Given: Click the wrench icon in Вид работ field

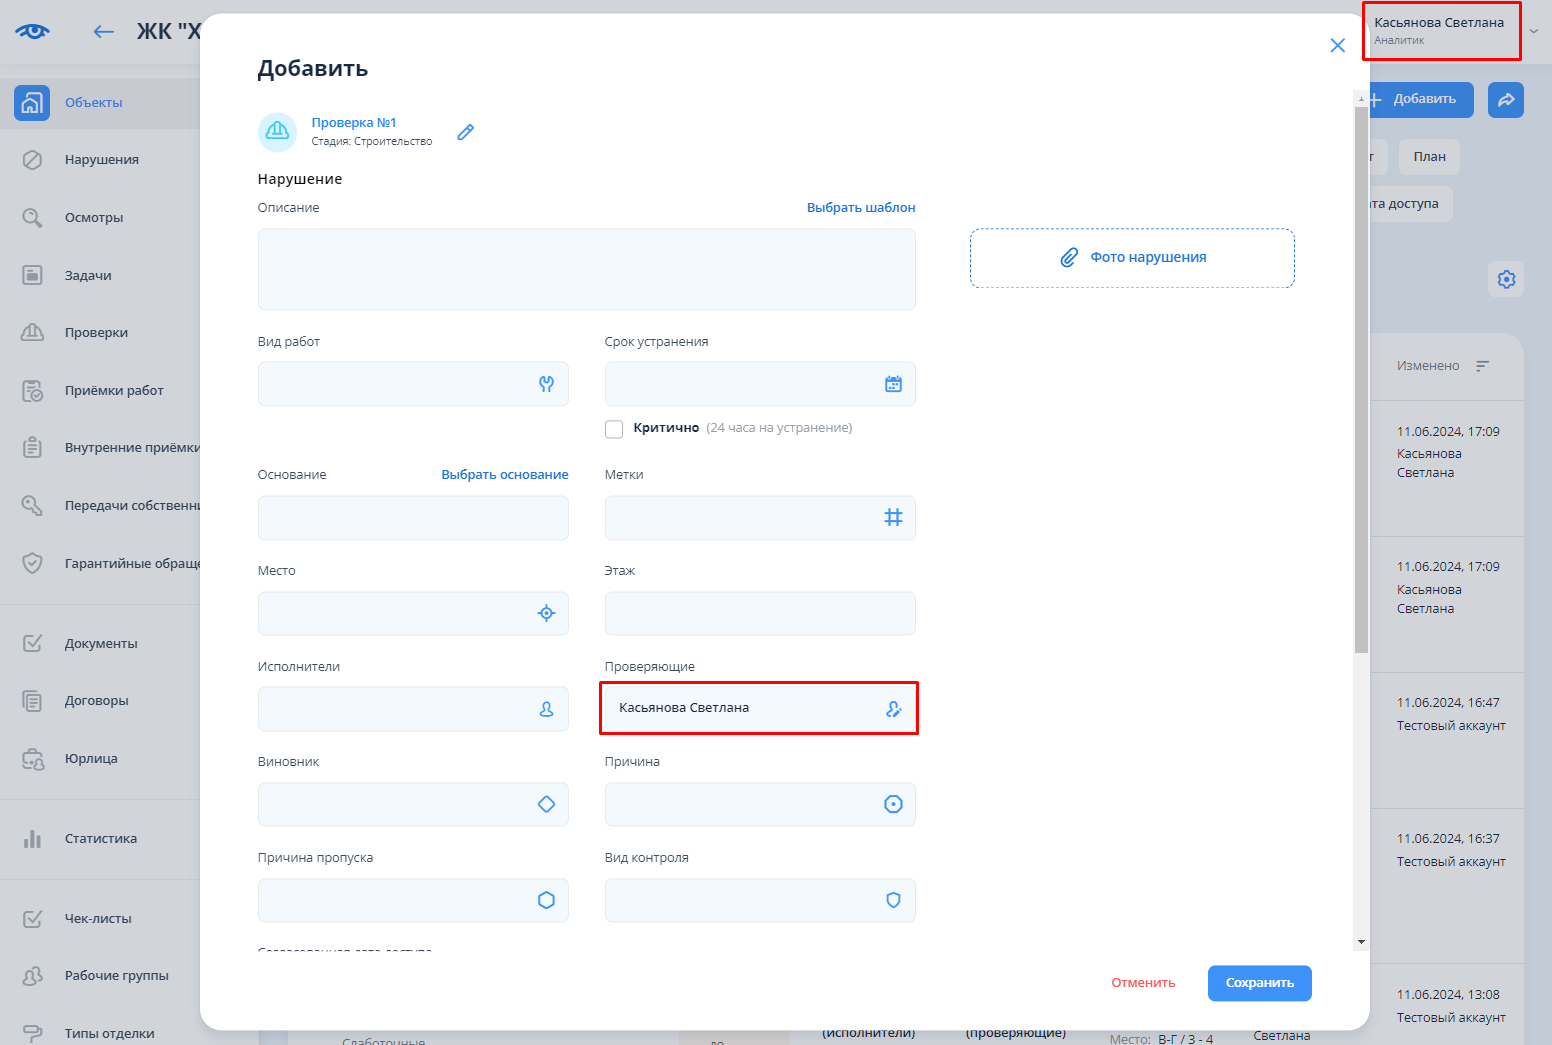Looking at the screenshot, I should coord(546,384).
